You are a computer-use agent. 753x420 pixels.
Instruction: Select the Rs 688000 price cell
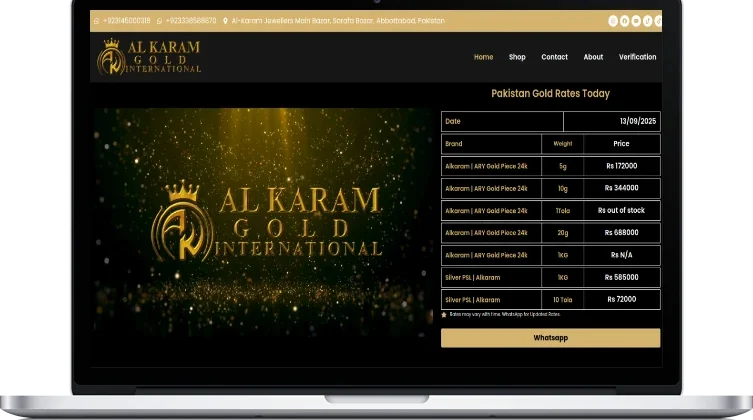(621, 233)
